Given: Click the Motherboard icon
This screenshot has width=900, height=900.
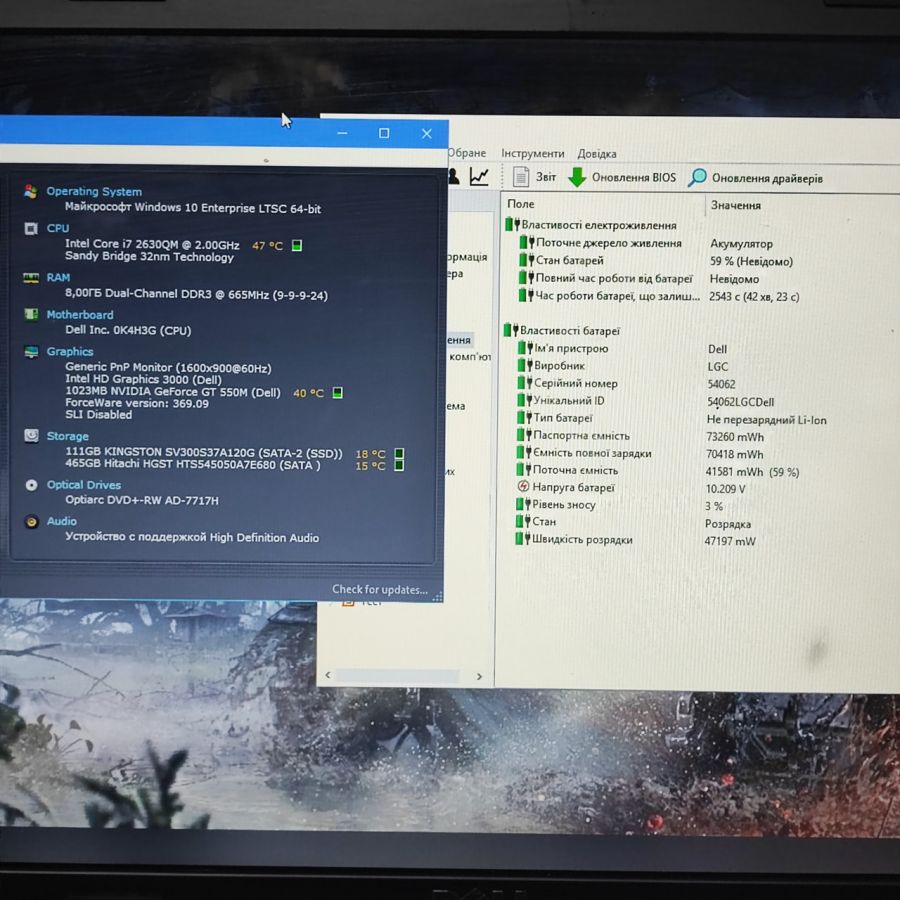Looking at the screenshot, I should (x=31, y=315).
